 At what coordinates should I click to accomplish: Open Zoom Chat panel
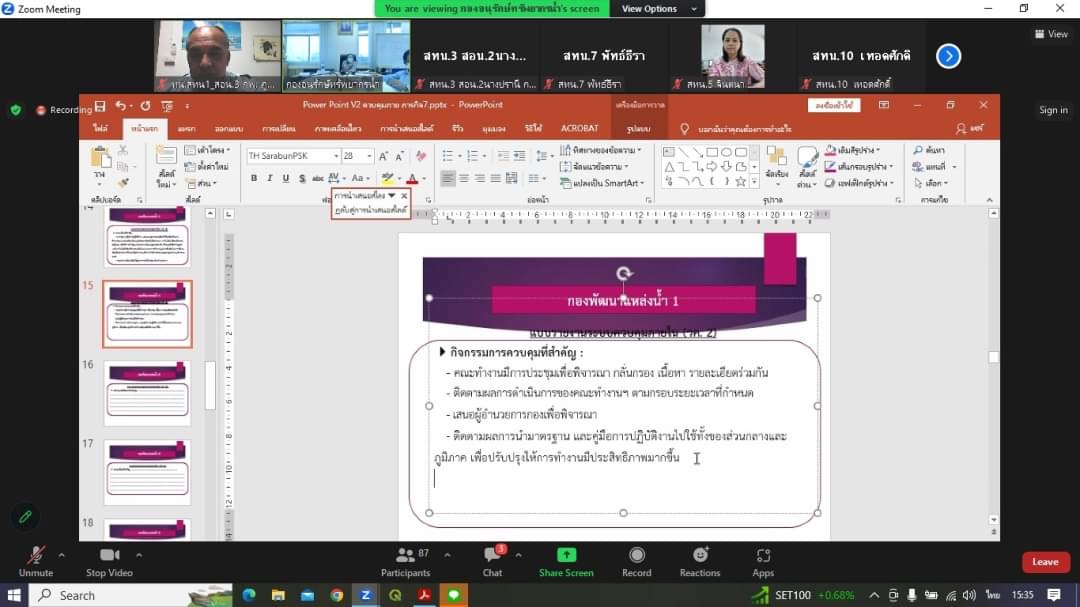[x=492, y=562]
